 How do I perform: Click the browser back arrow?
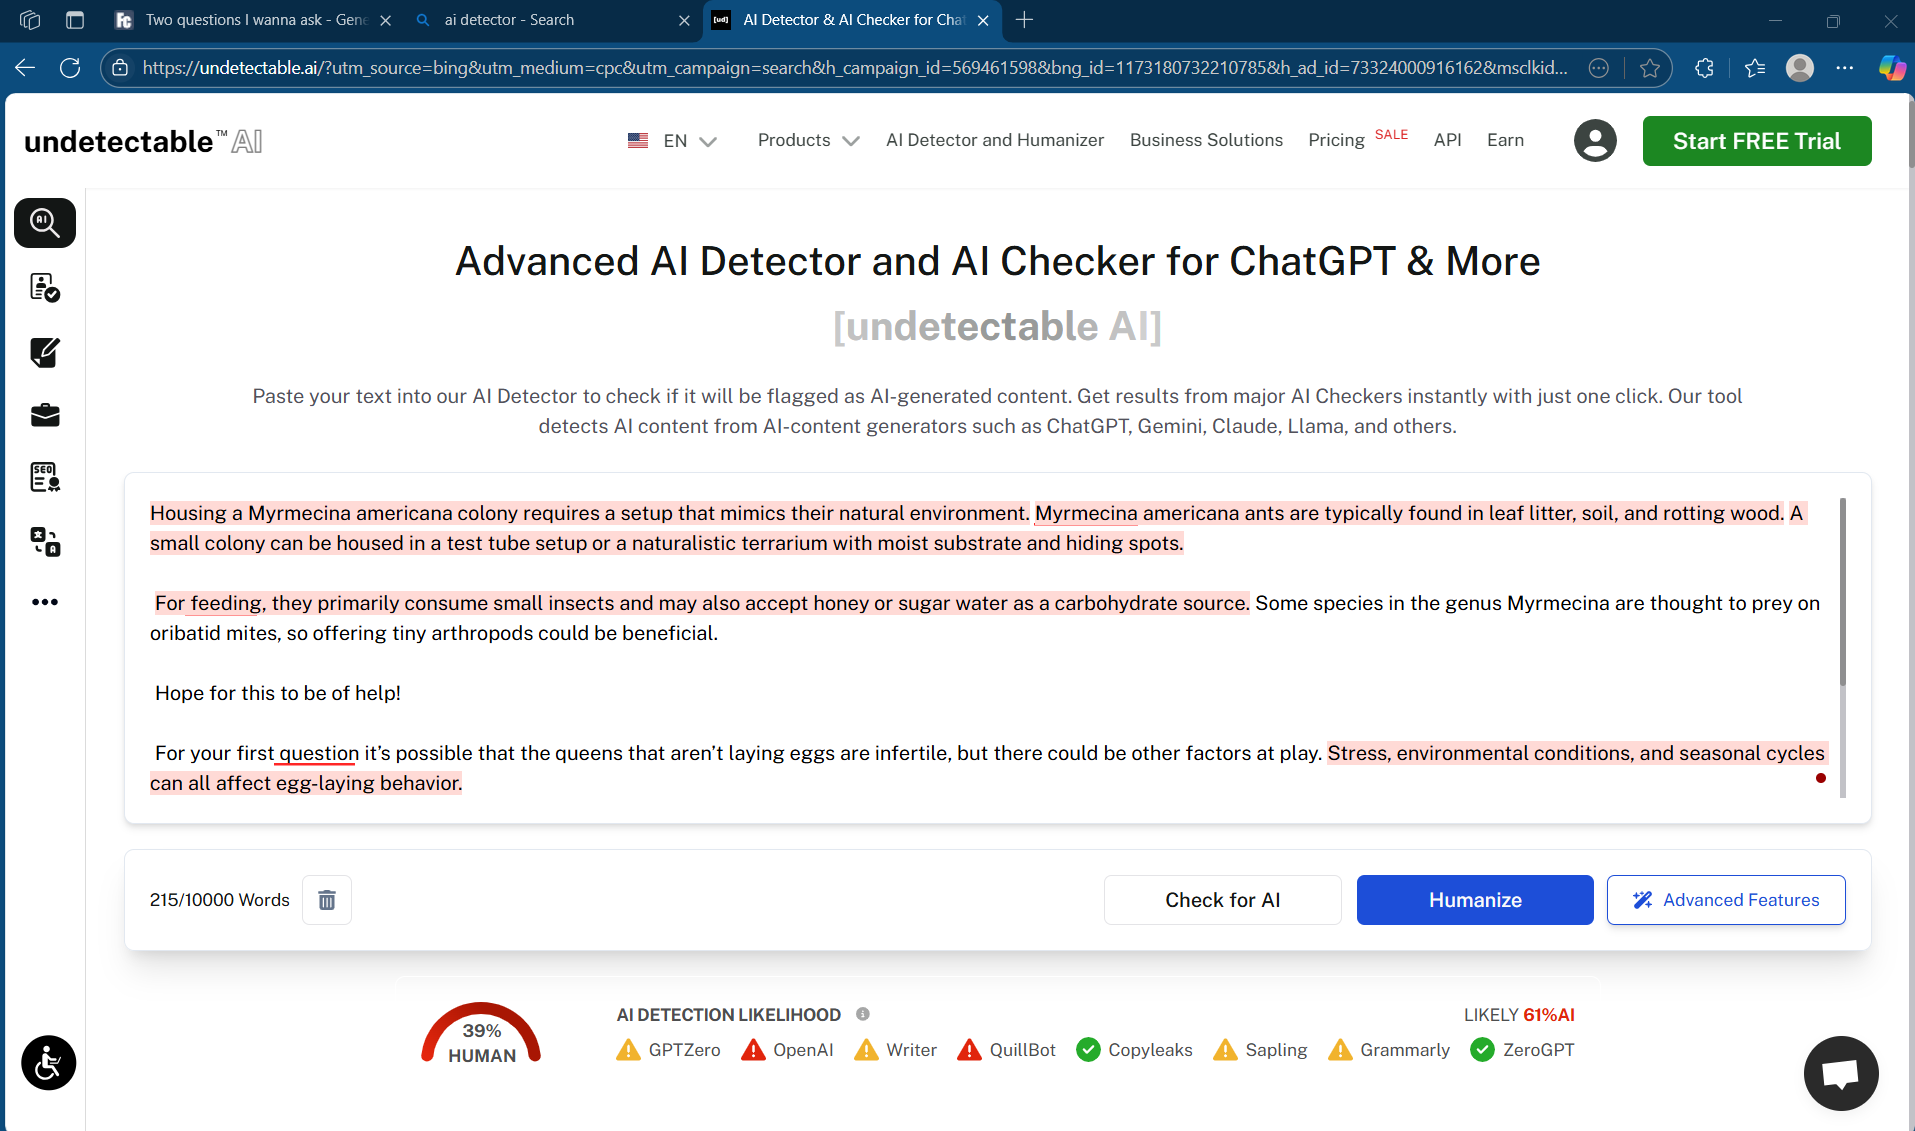click(x=25, y=68)
